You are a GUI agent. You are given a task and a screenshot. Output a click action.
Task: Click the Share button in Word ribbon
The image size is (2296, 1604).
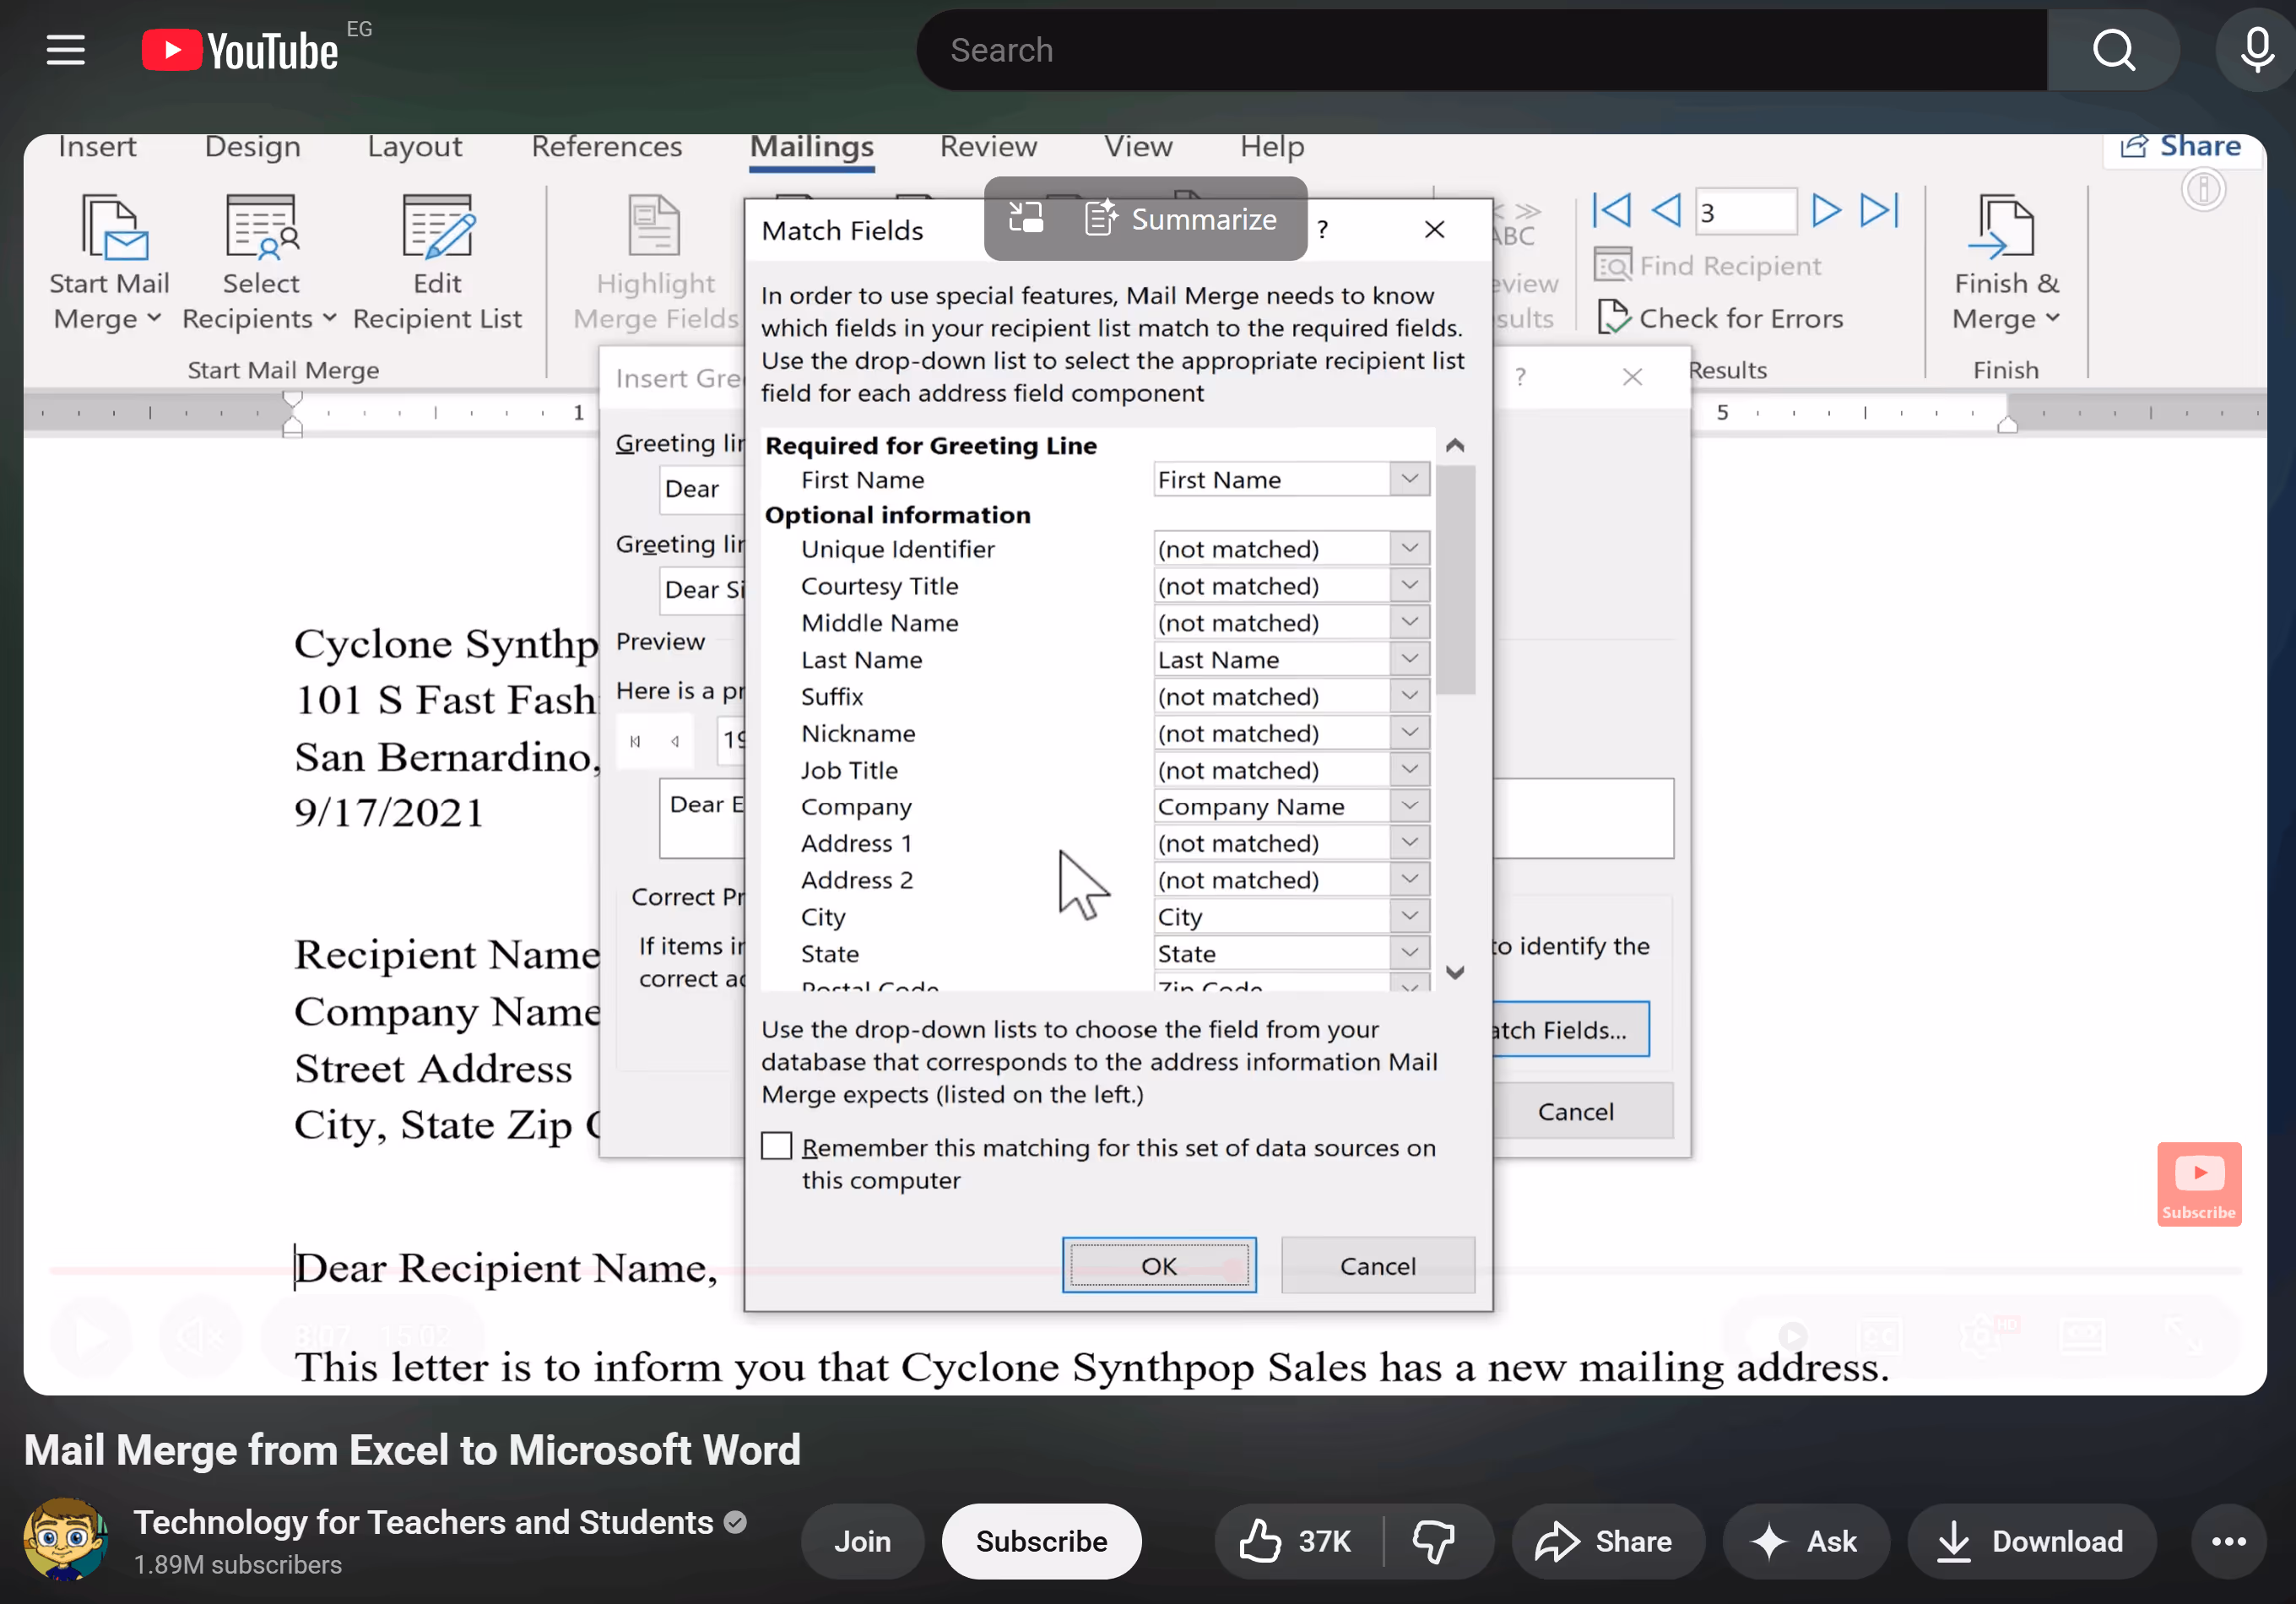pyautogui.click(x=2181, y=146)
